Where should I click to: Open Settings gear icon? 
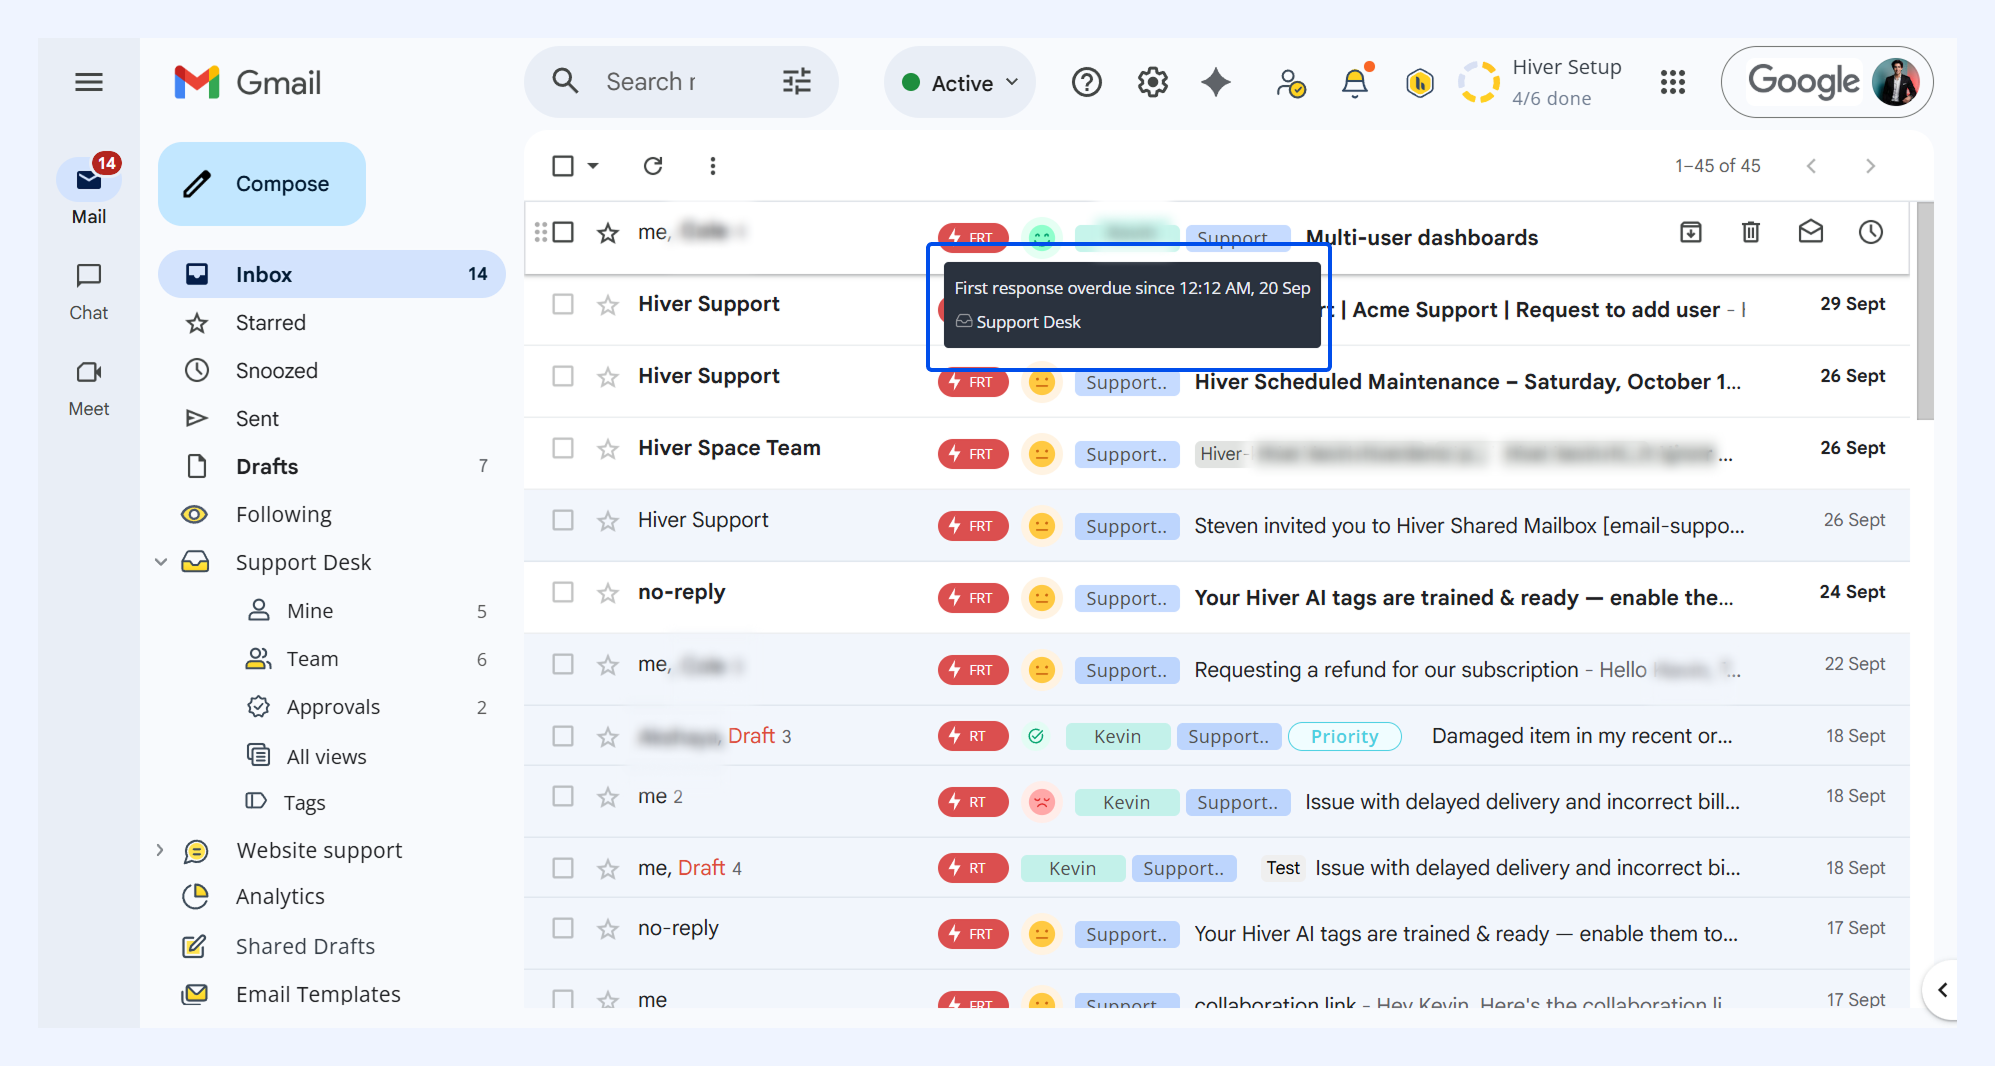[x=1153, y=82]
